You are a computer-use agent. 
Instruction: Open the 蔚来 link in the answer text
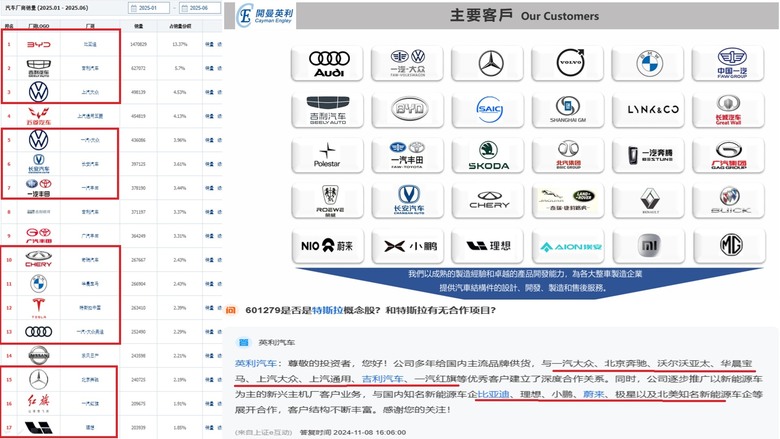click(x=593, y=394)
